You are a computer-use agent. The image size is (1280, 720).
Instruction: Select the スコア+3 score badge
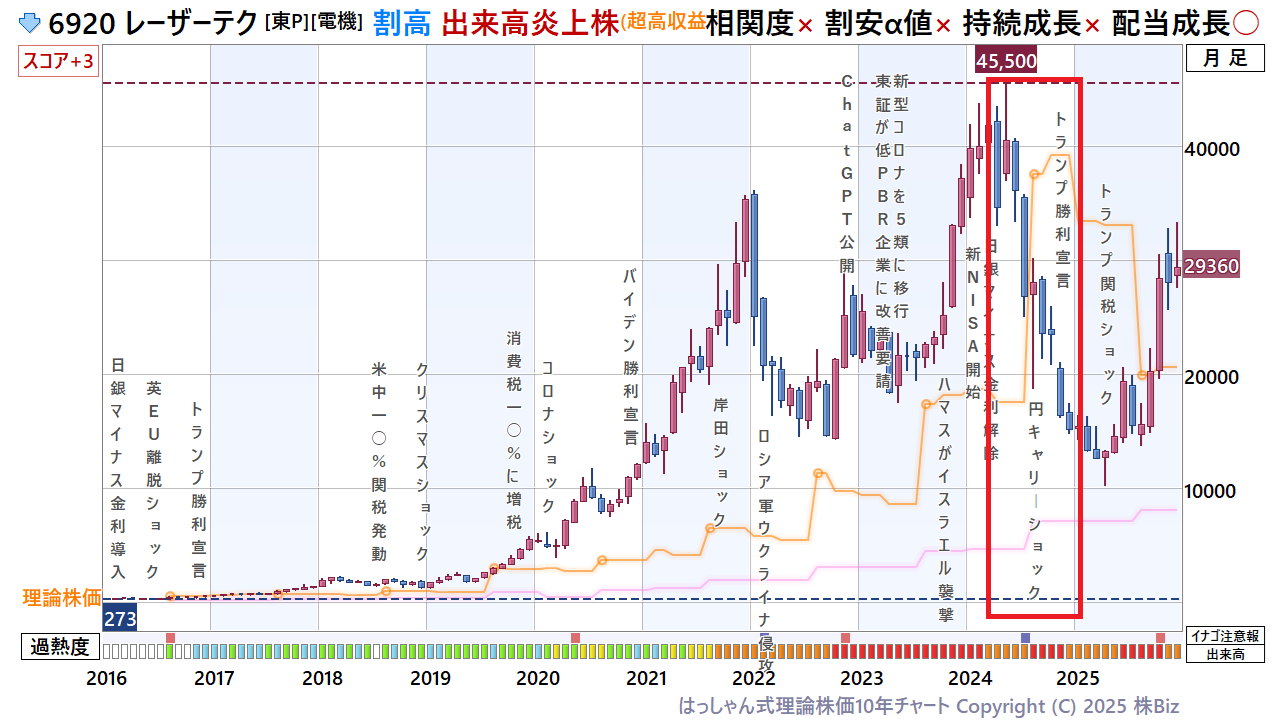click(x=58, y=62)
